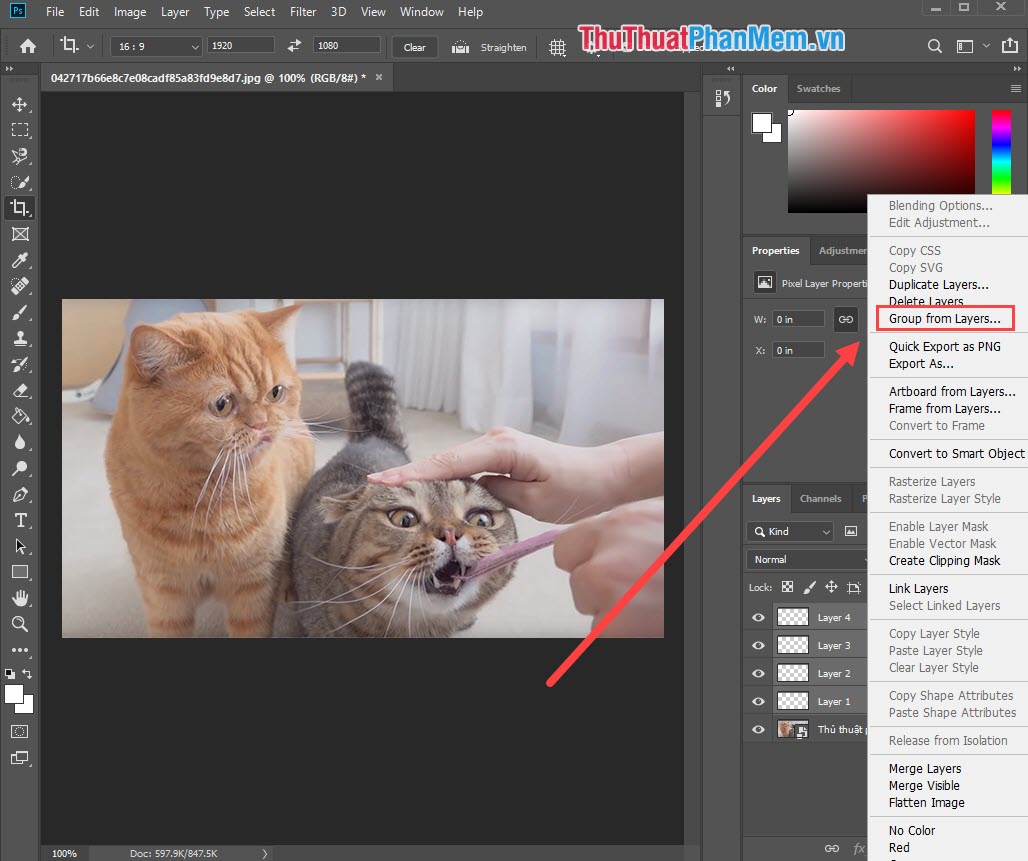Open the crop aspect ratio dropdown showing 16:9
Viewport: 1028px width, 861px height.
[x=155, y=46]
